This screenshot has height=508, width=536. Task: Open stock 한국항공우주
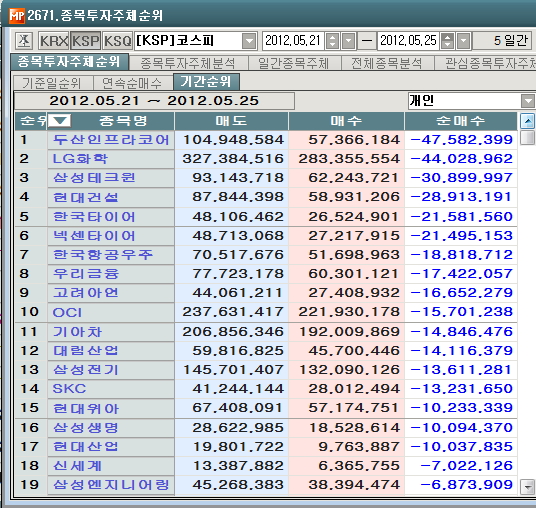point(111,255)
